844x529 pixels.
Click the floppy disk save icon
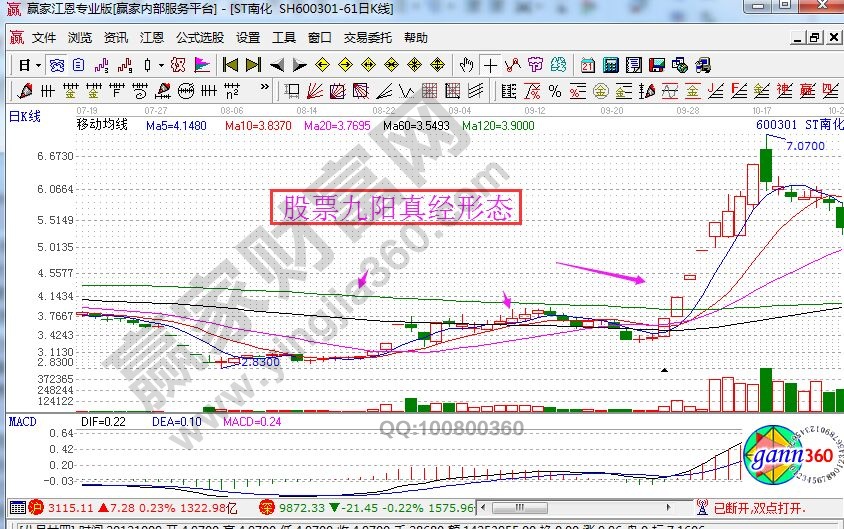point(656,65)
